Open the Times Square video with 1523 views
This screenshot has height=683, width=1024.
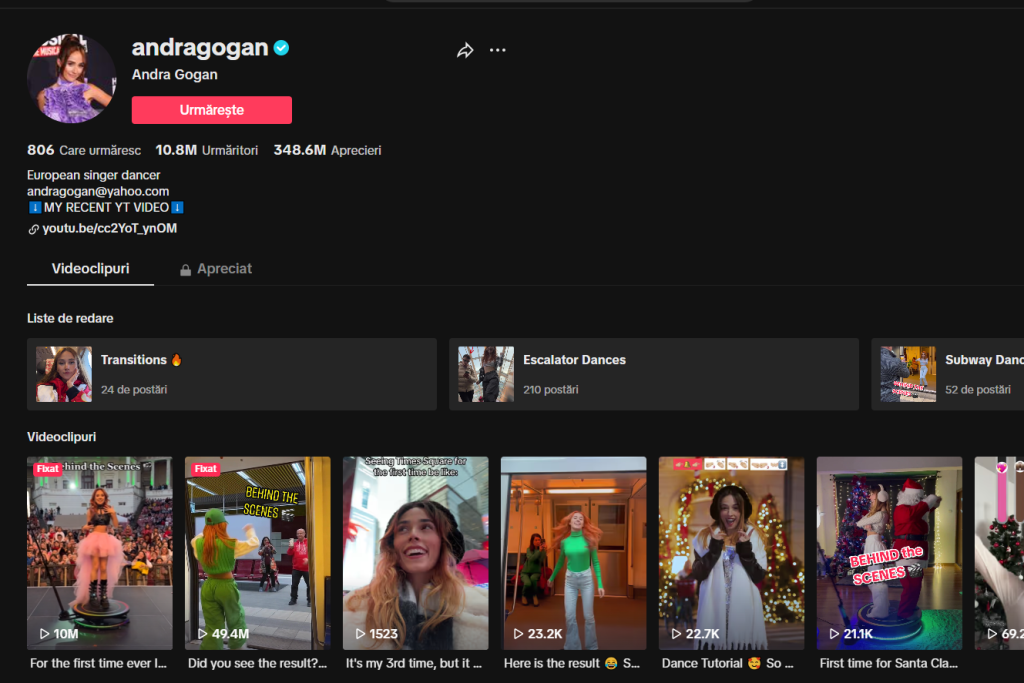coord(415,553)
